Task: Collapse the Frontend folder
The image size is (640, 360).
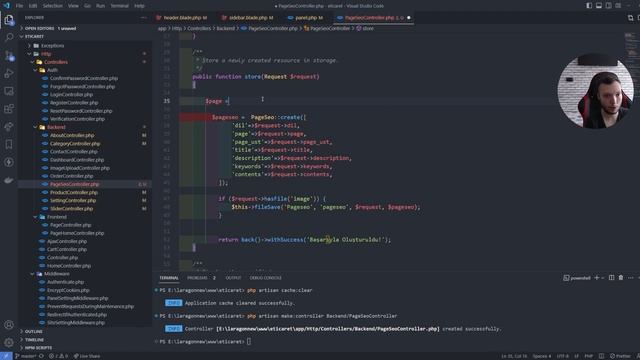Action: click(86, 217)
